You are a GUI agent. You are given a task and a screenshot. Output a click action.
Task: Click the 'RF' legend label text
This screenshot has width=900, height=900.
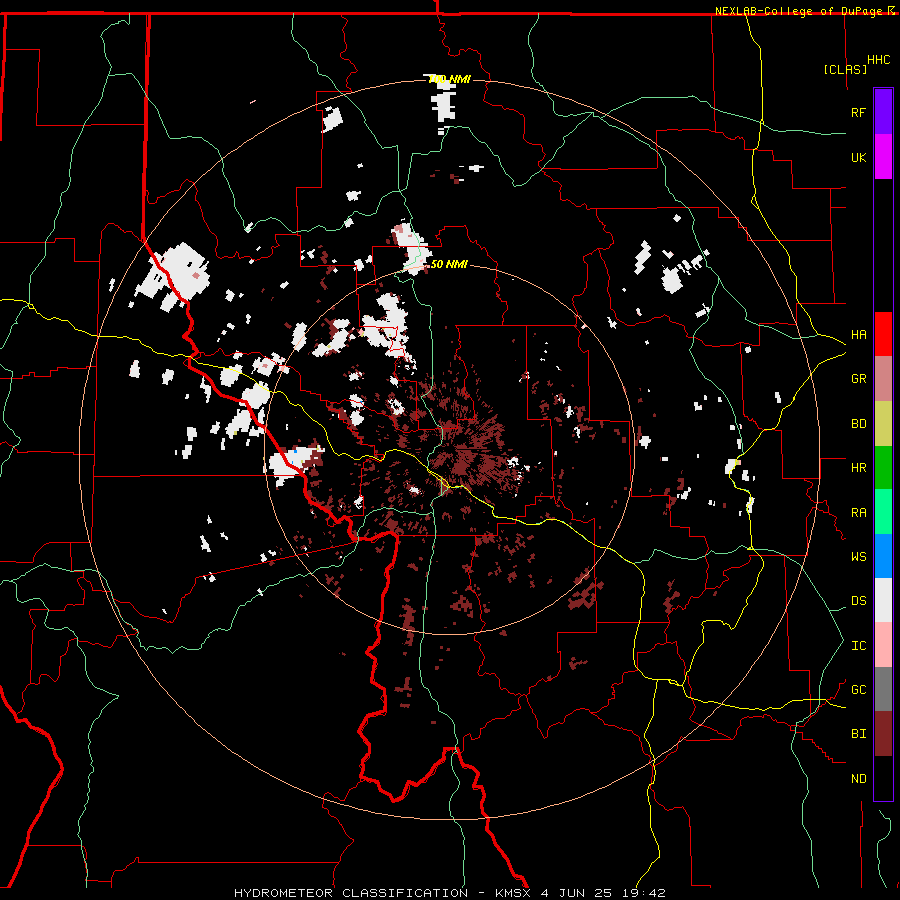click(858, 112)
